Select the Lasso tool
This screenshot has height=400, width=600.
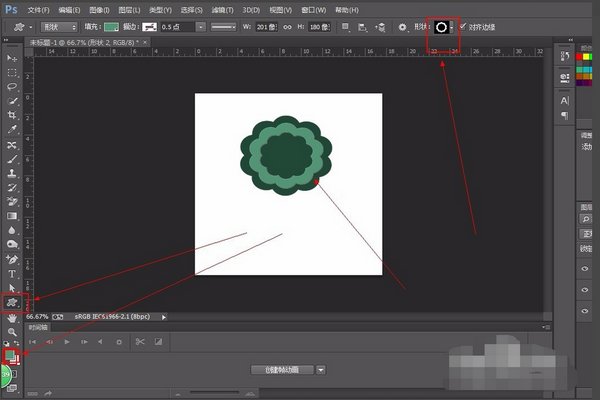pyautogui.click(x=13, y=87)
